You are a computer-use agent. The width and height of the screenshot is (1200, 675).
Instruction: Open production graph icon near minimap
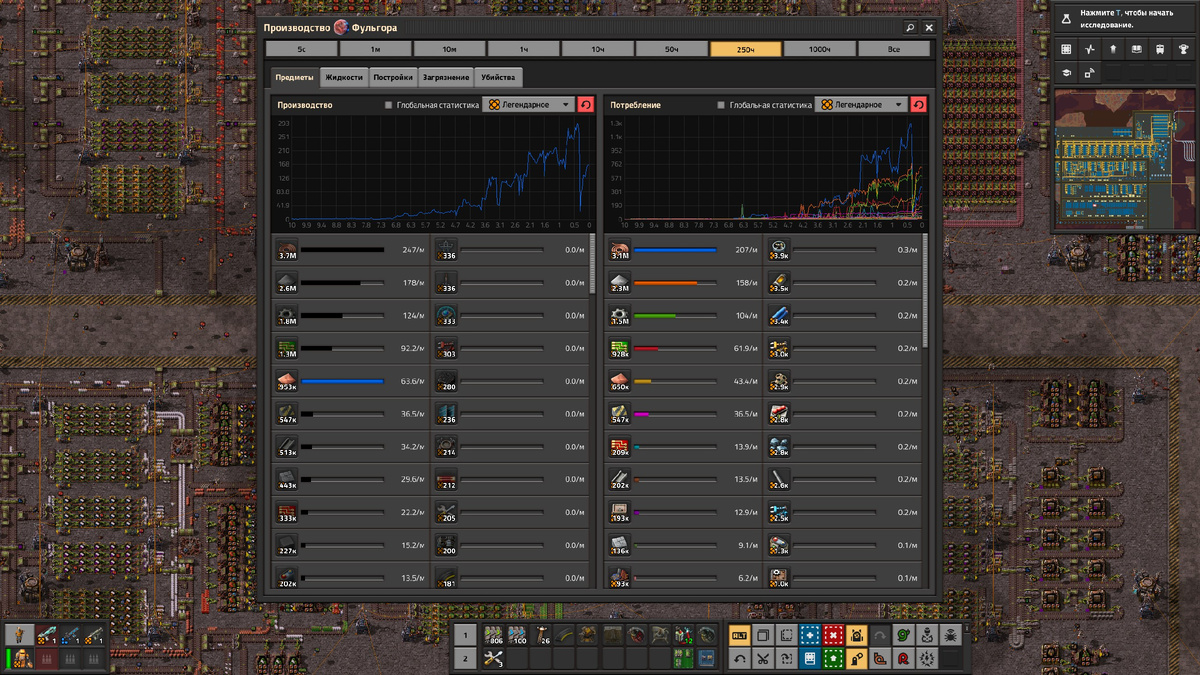tap(1090, 49)
